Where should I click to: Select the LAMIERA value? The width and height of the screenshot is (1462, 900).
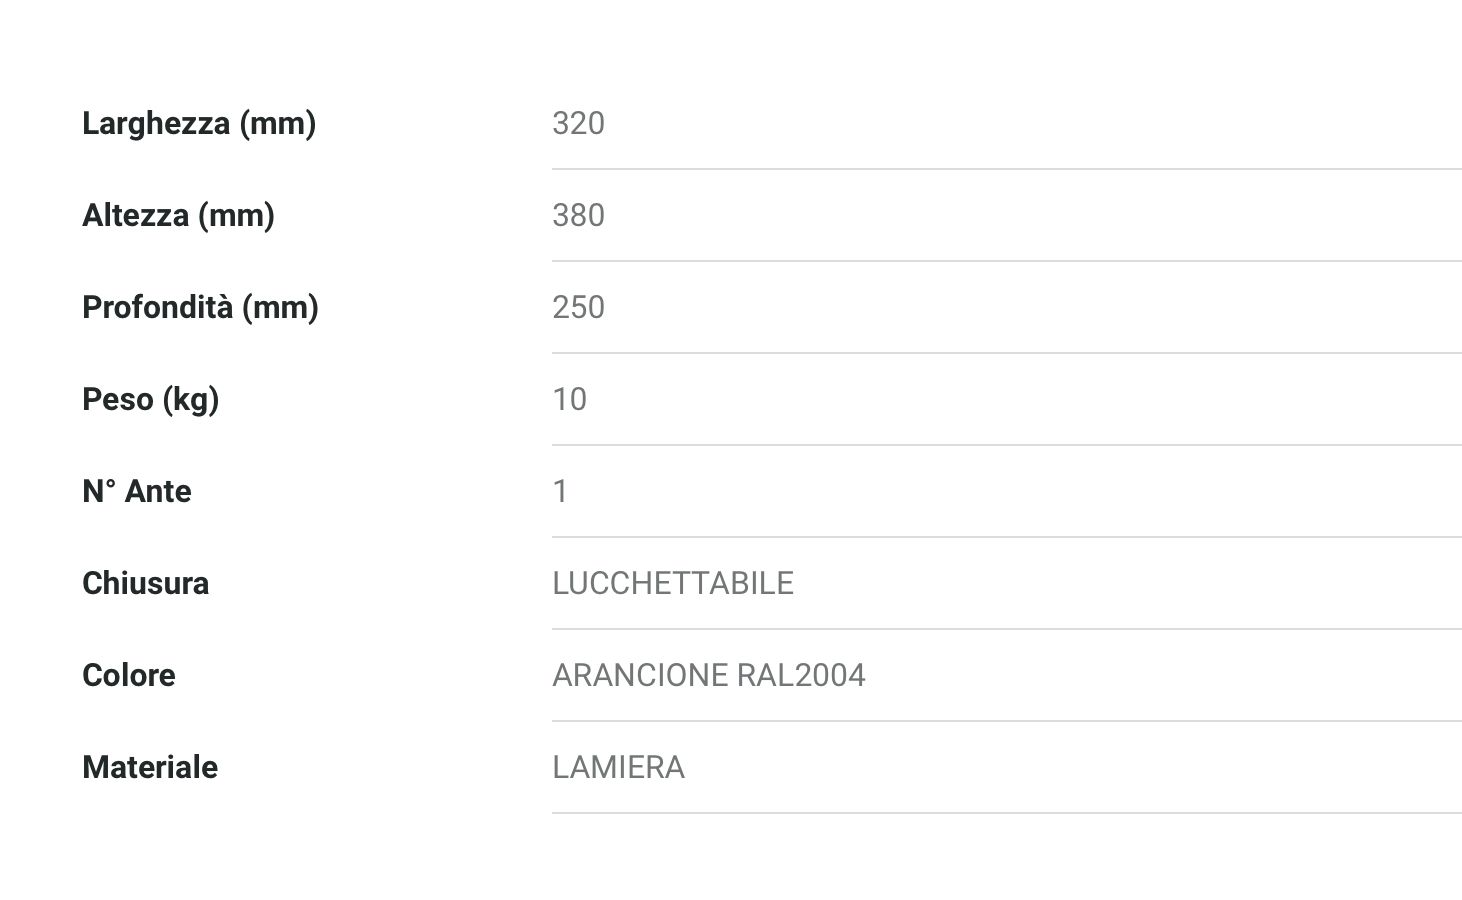(618, 767)
